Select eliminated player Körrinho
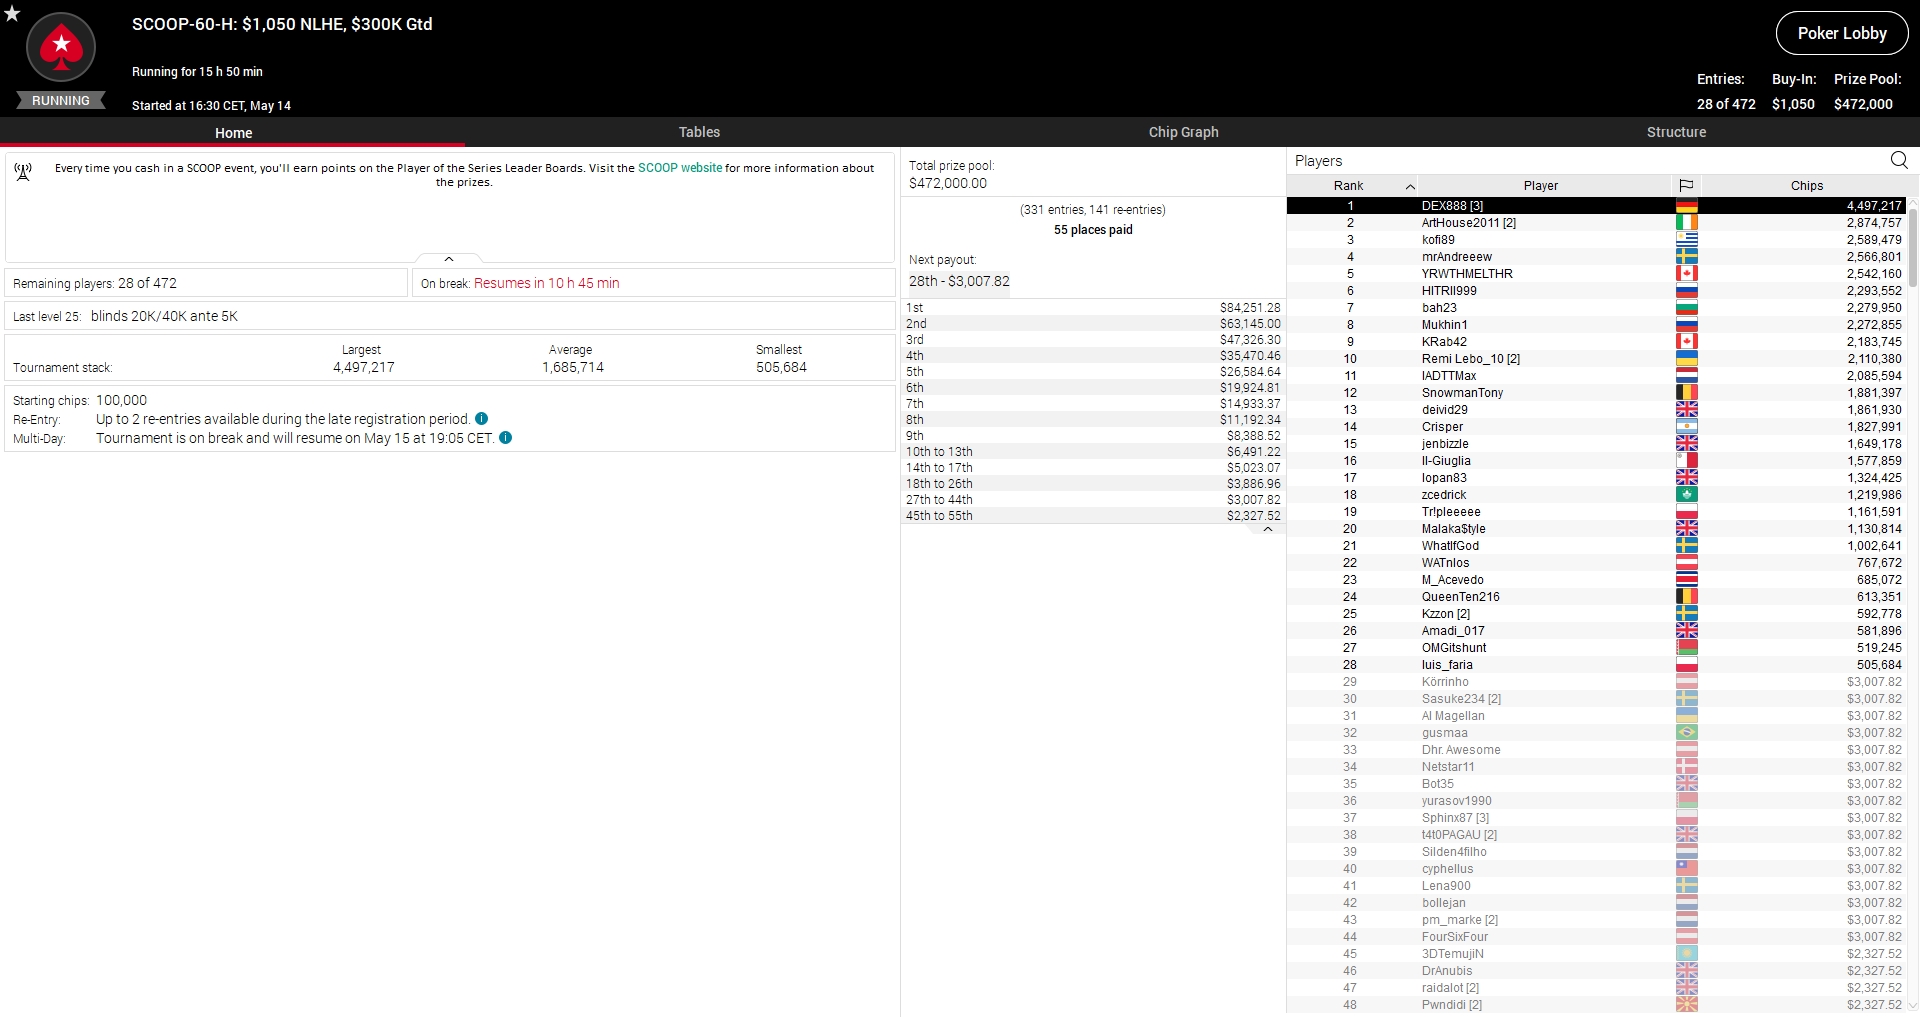Viewport: 1920px width, 1017px height. coord(1597,682)
